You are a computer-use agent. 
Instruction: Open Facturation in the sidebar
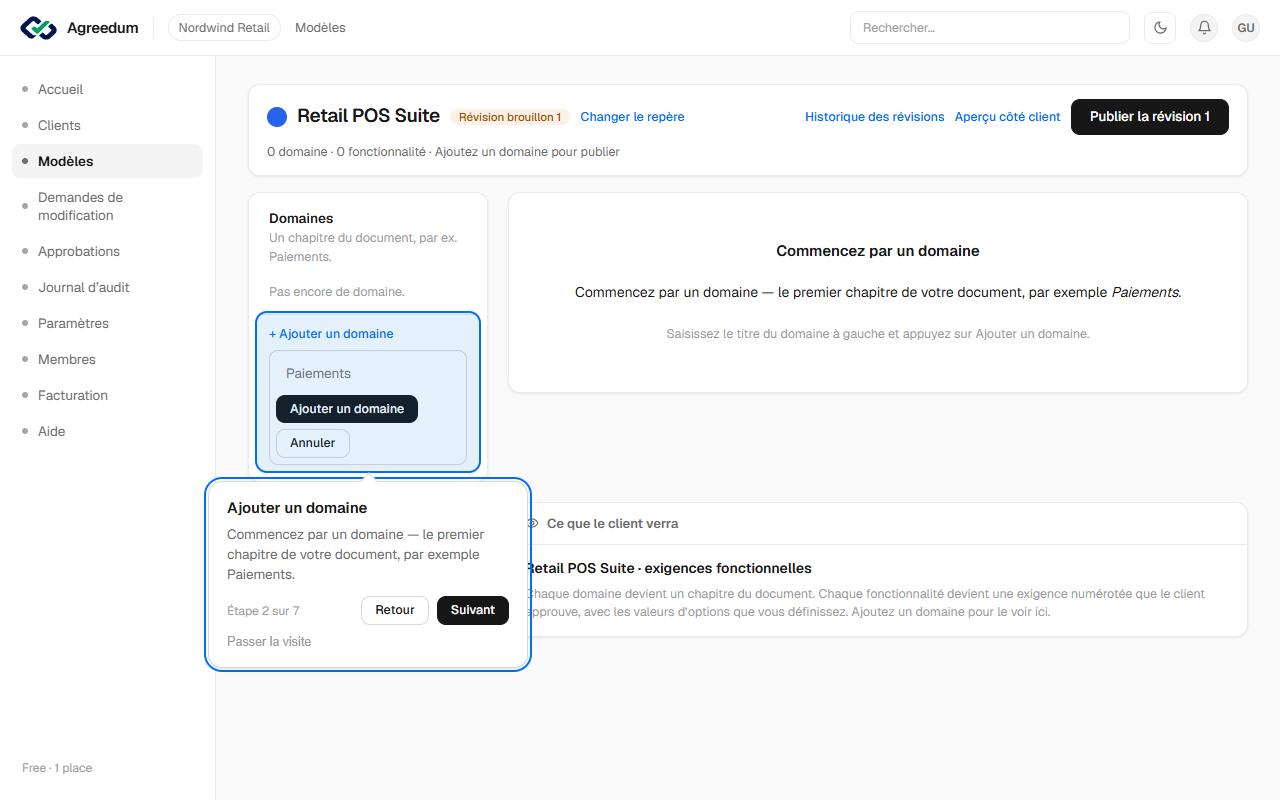point(107,395)
